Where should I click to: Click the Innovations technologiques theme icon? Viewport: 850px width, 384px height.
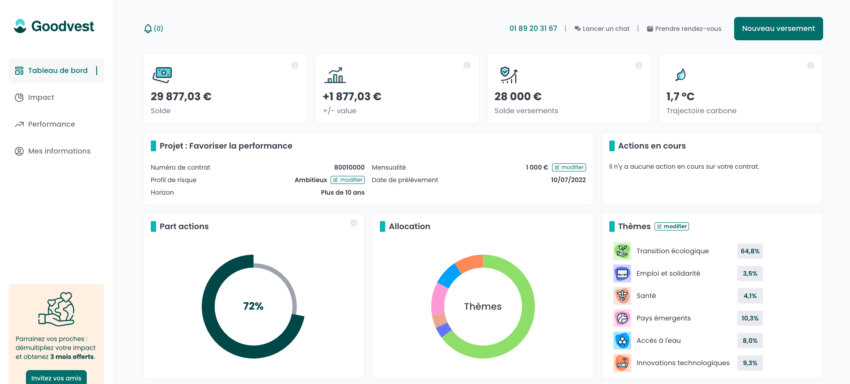(622, 363)
